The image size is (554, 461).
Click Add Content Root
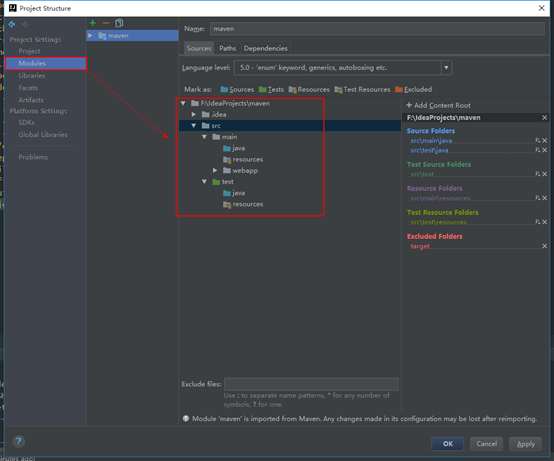(x=438, y=105)
